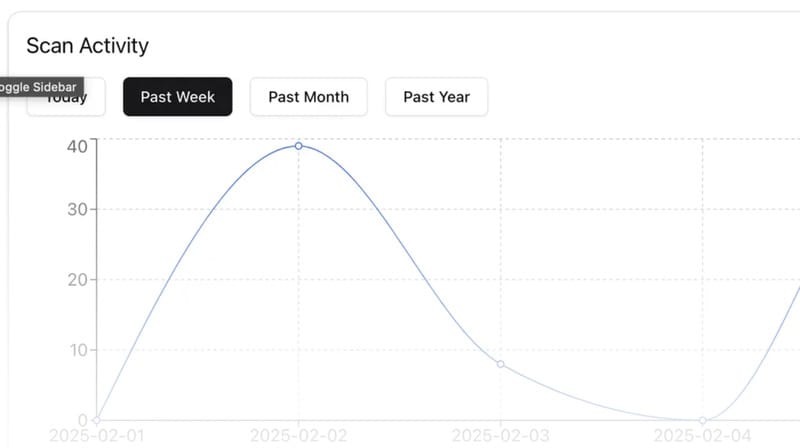800x448 pixels.
Task: Select the Past Week range button
Action: 177,97
